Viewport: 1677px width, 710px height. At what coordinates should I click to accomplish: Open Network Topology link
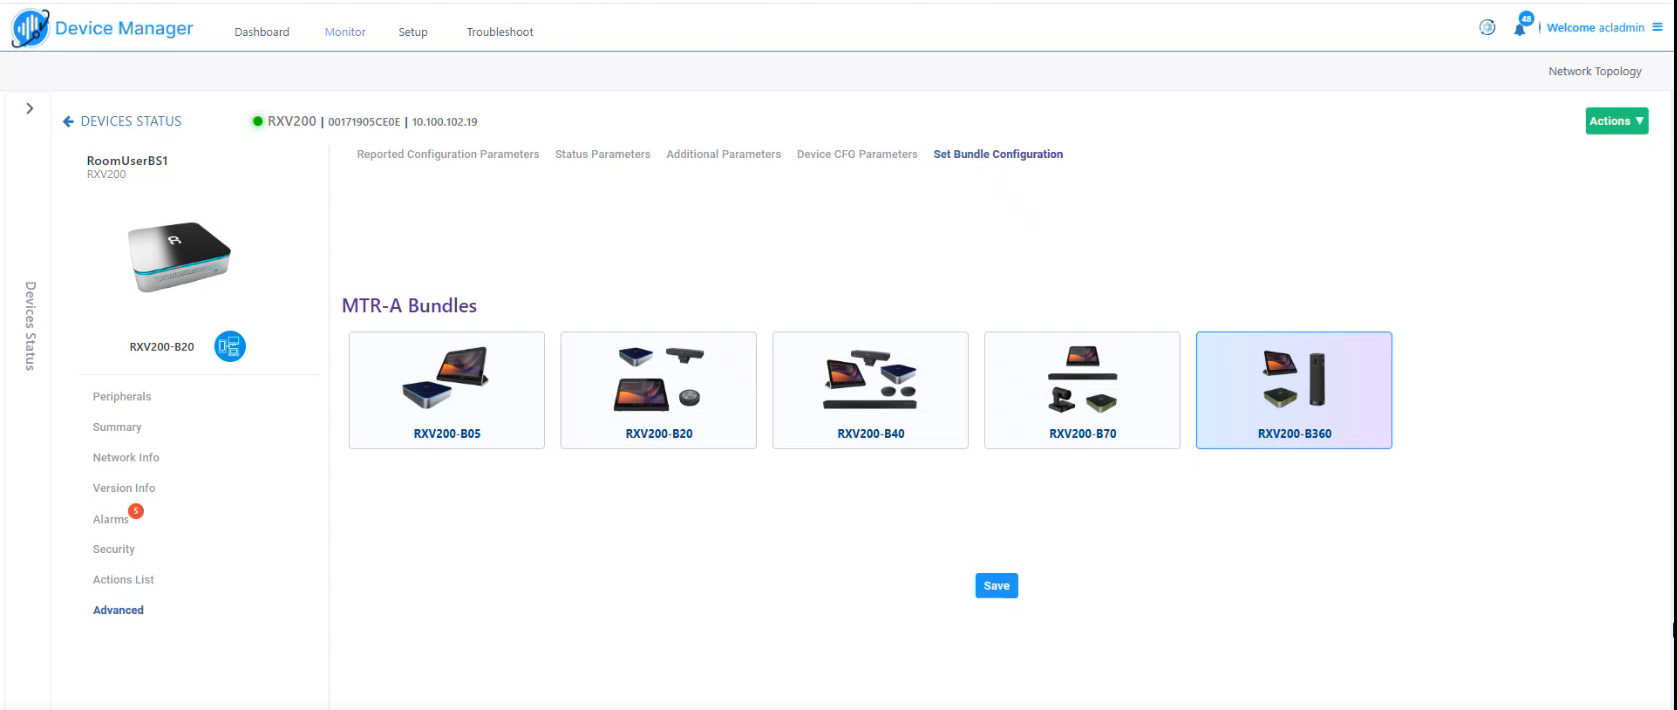pos(1595,71)
